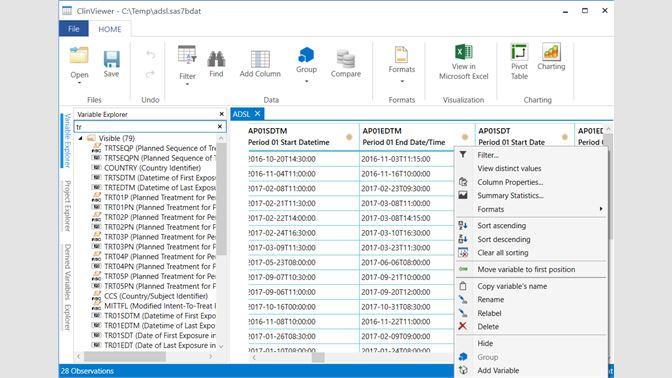Viewport: 672px width, 378px height.
Task: Close the Variable Explorer panel
Action: 222,114
